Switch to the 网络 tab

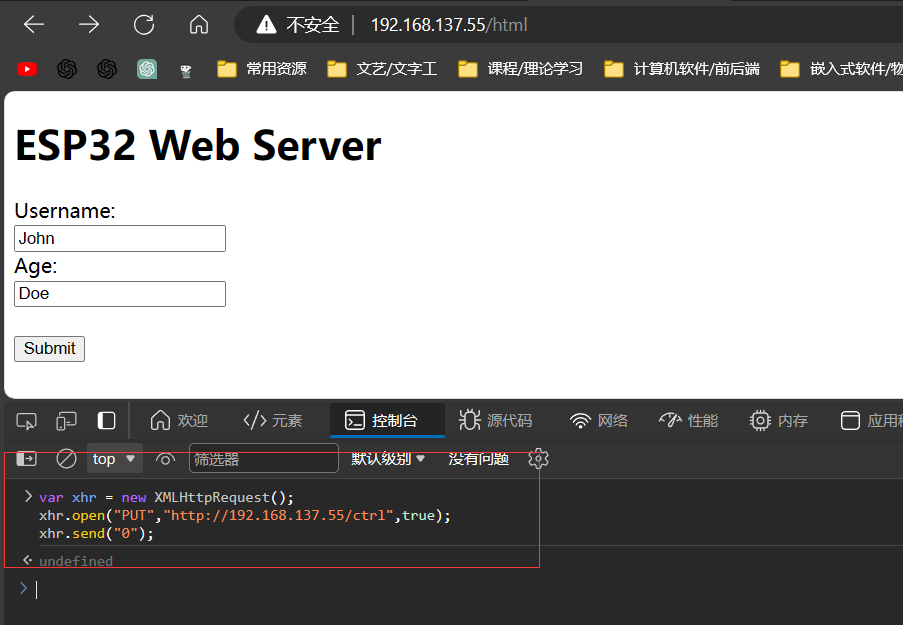point(598,421)
